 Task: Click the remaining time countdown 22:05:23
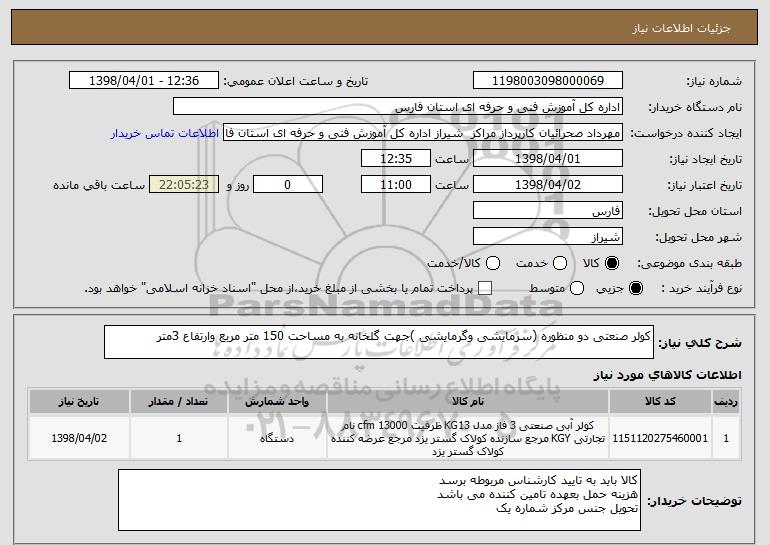[x=184, y=185]
